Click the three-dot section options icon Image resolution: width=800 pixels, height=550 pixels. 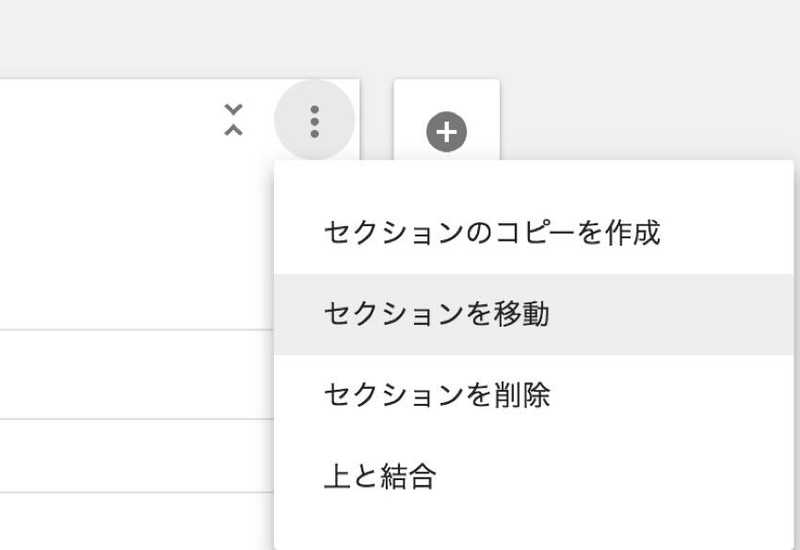314,121
